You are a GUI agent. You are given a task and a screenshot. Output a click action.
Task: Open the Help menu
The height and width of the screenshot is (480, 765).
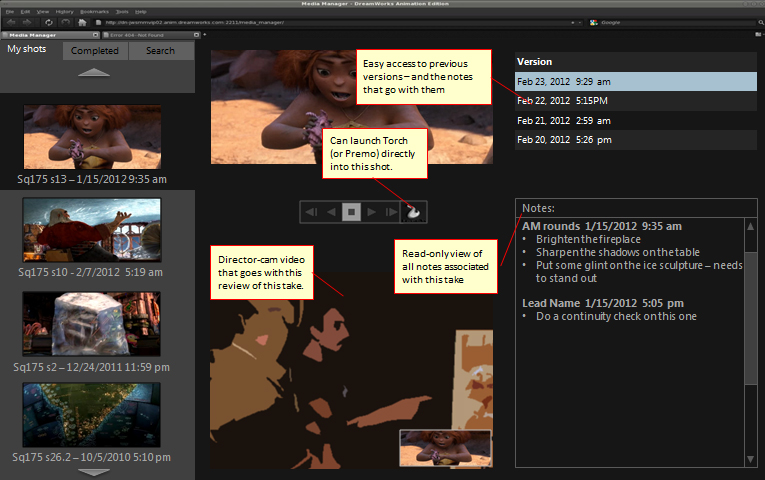click(141, 12)
